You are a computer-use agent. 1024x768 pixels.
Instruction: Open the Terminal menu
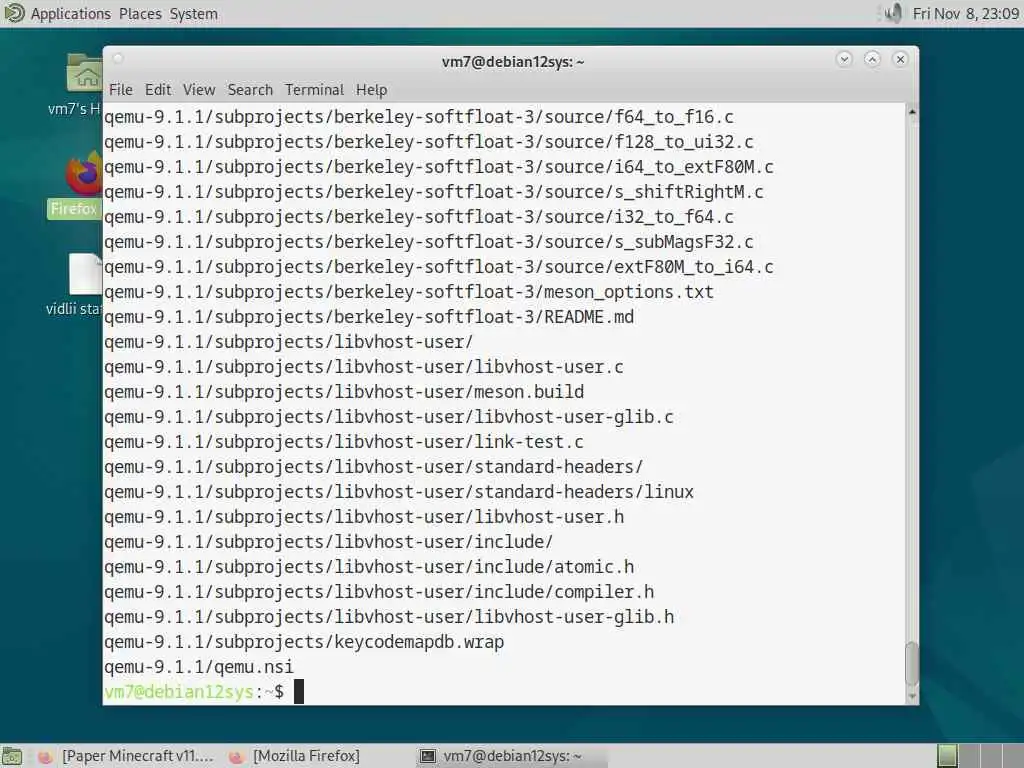pyautogui.click(x=314, y=89)
